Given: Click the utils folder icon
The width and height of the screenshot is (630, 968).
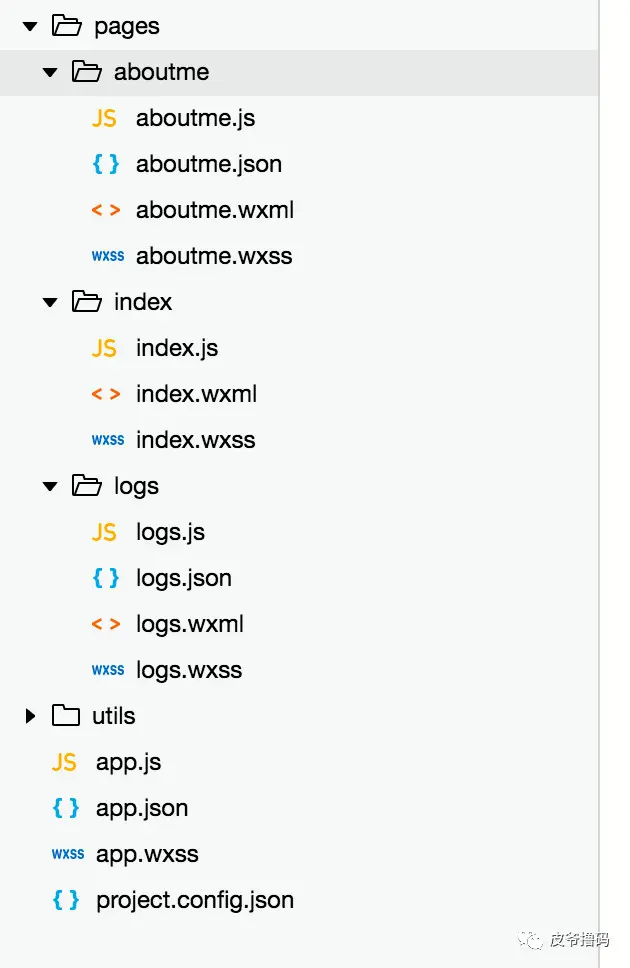Looking at the screenshot, I should pos(65,716).
